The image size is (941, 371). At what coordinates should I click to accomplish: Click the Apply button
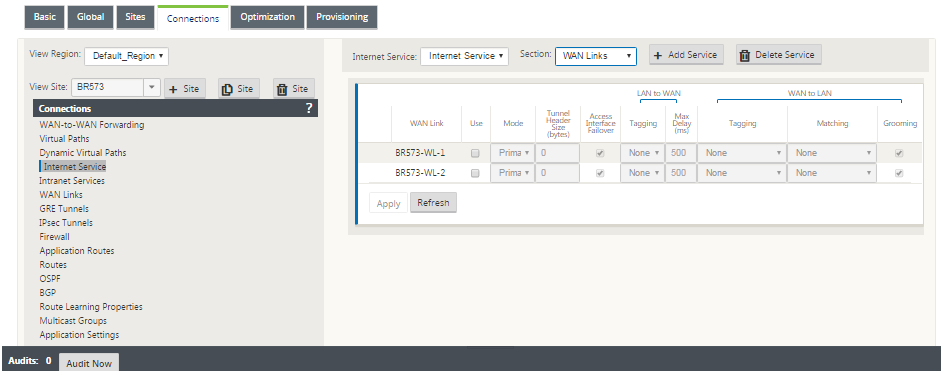[388, 204]
